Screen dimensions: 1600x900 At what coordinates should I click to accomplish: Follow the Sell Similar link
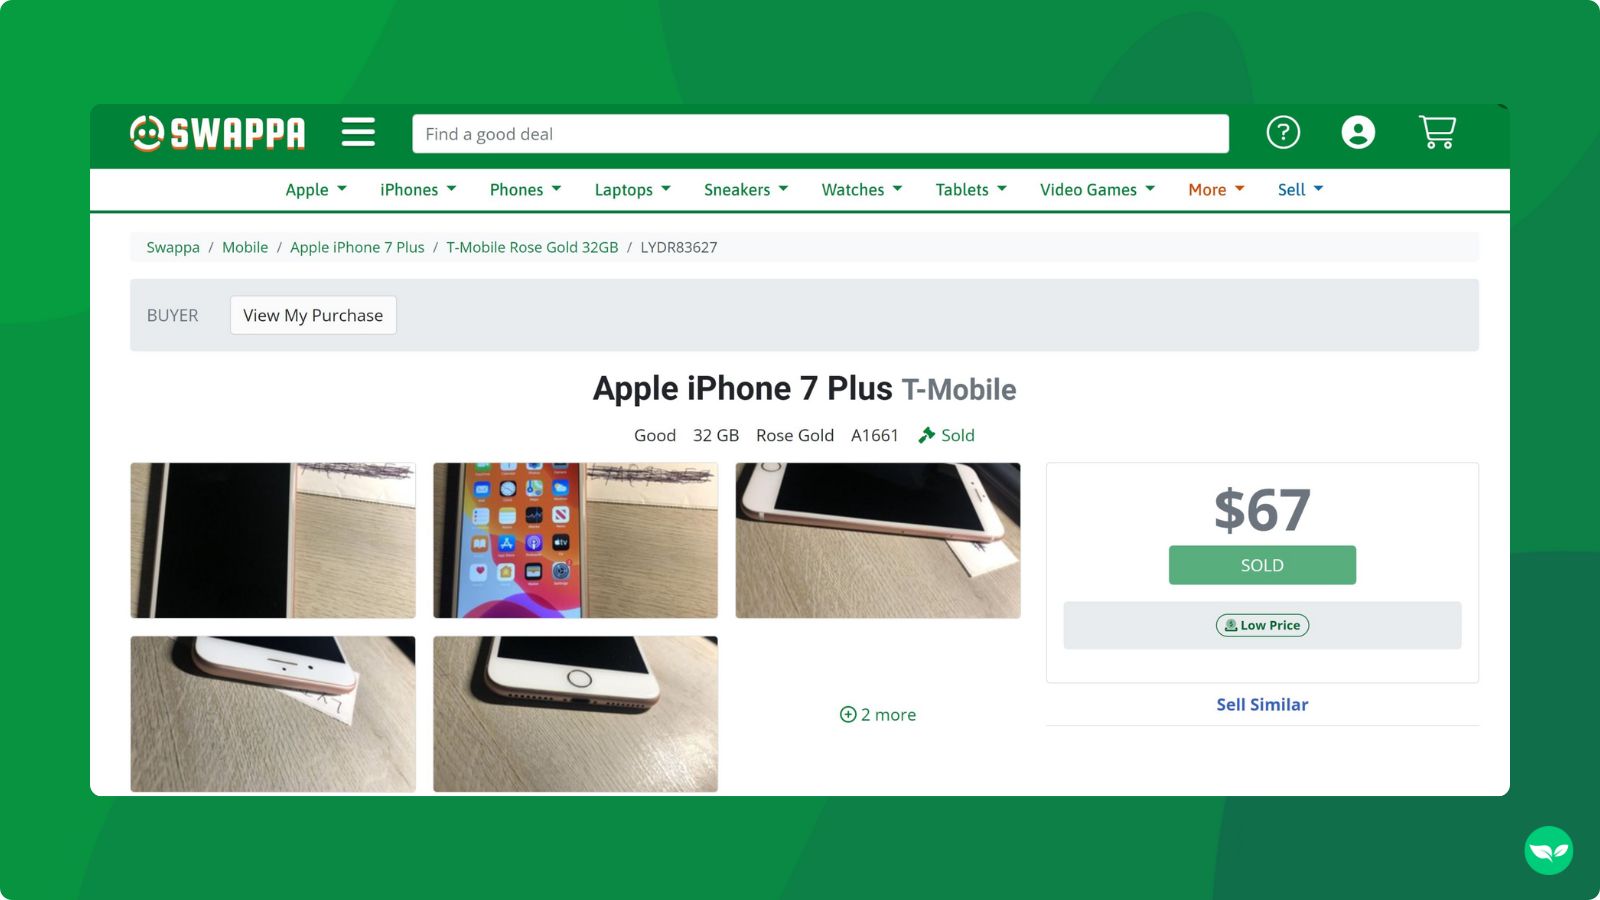[x=1262, y=704]
